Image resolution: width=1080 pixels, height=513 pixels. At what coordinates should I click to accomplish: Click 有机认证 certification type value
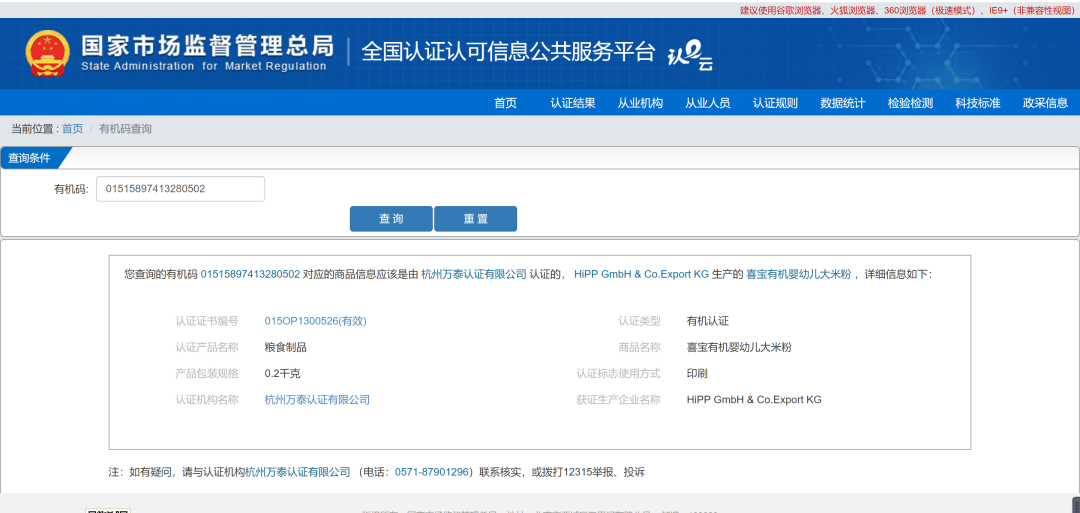(x=707, y=321)
